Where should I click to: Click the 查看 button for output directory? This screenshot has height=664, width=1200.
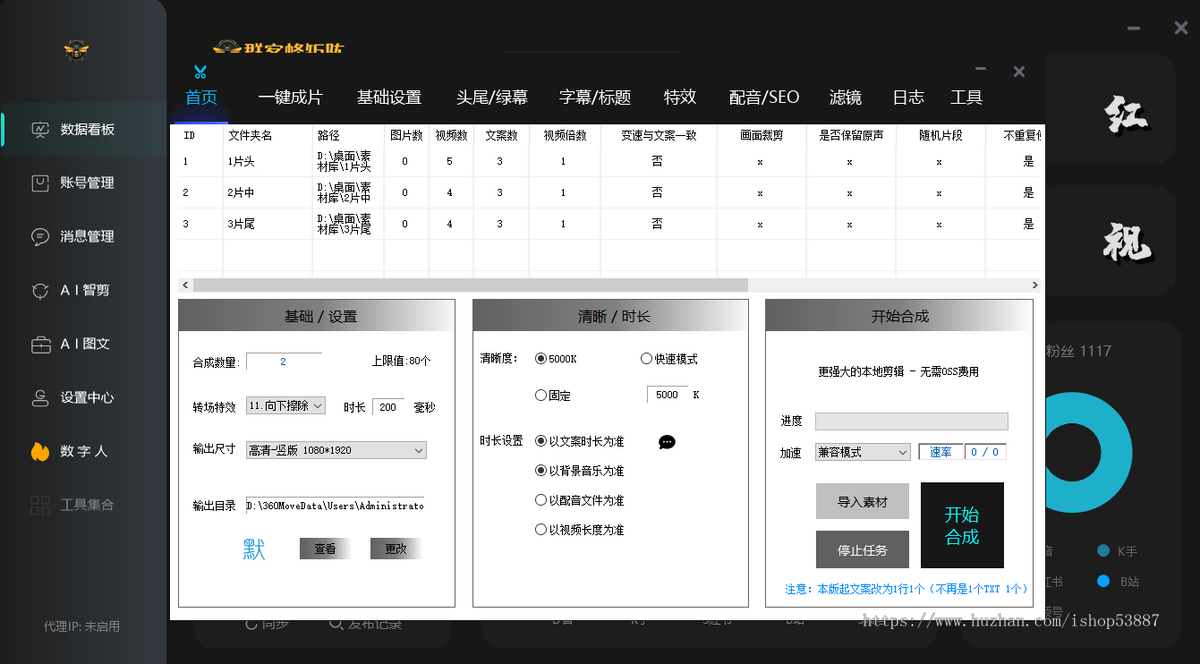[x=325, y=549]
